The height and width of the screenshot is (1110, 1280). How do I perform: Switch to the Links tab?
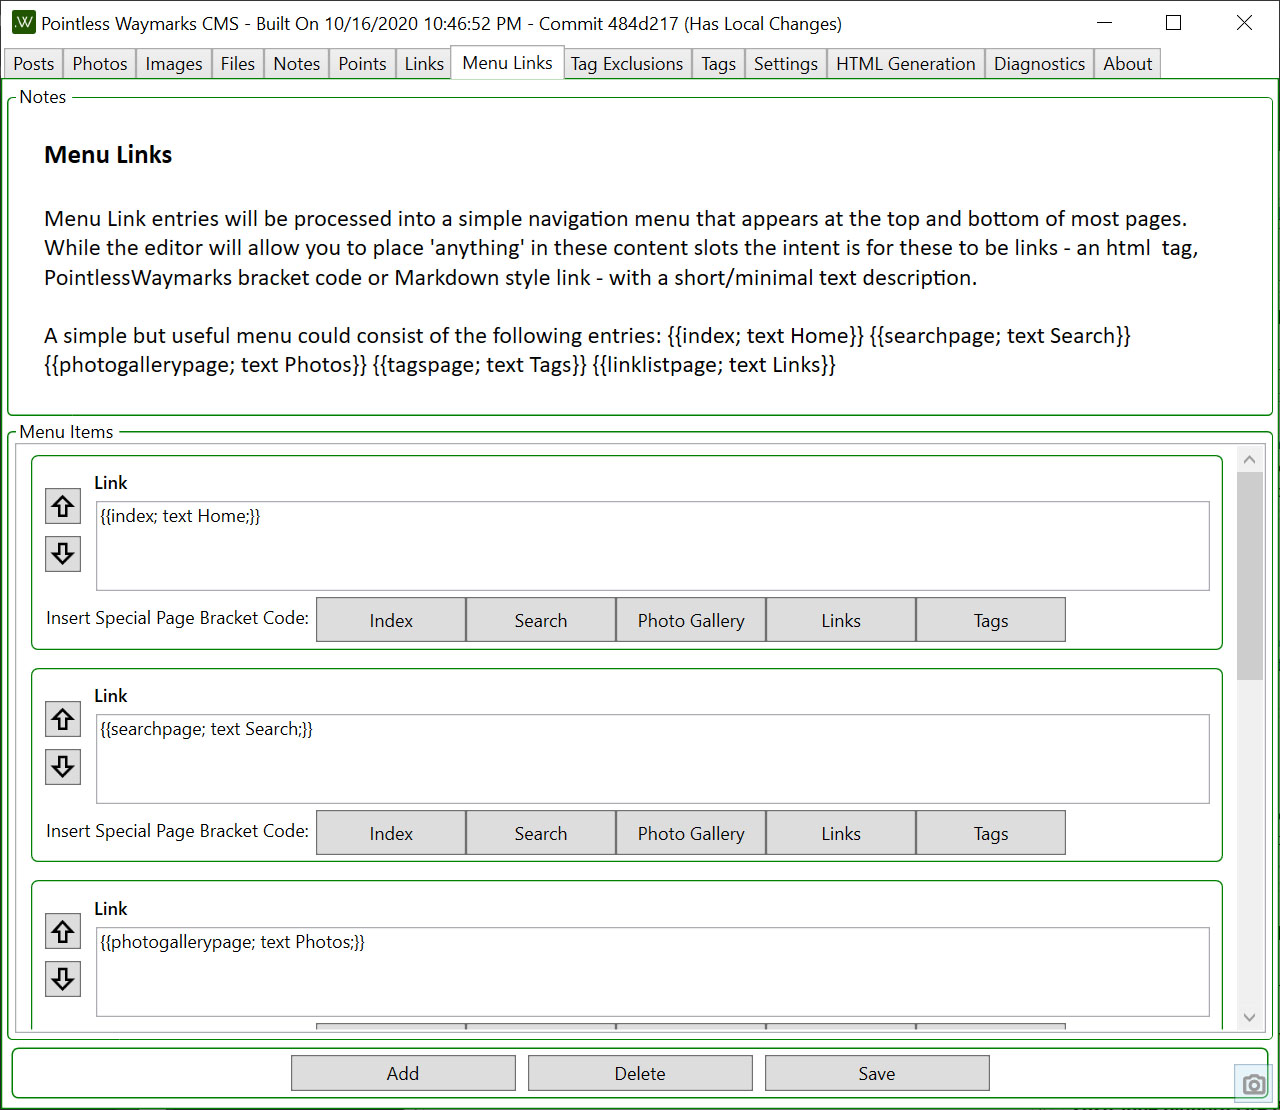pyautogui.click(x=424, y=63)
